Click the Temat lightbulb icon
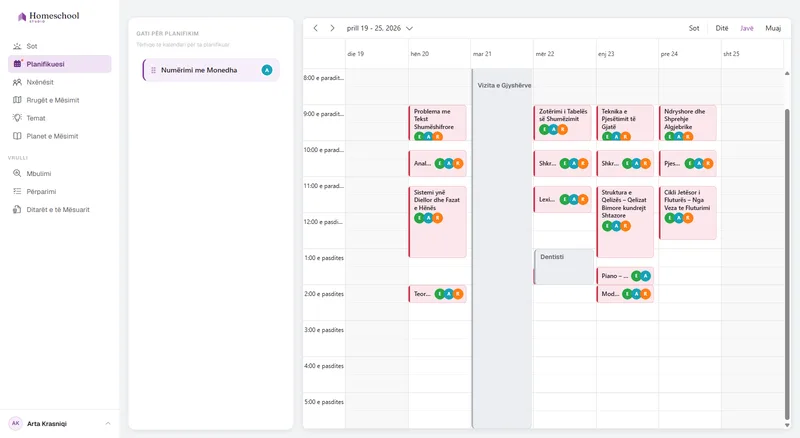The height and width of the screenshot is (438, 800). click(x=17, y=118)
